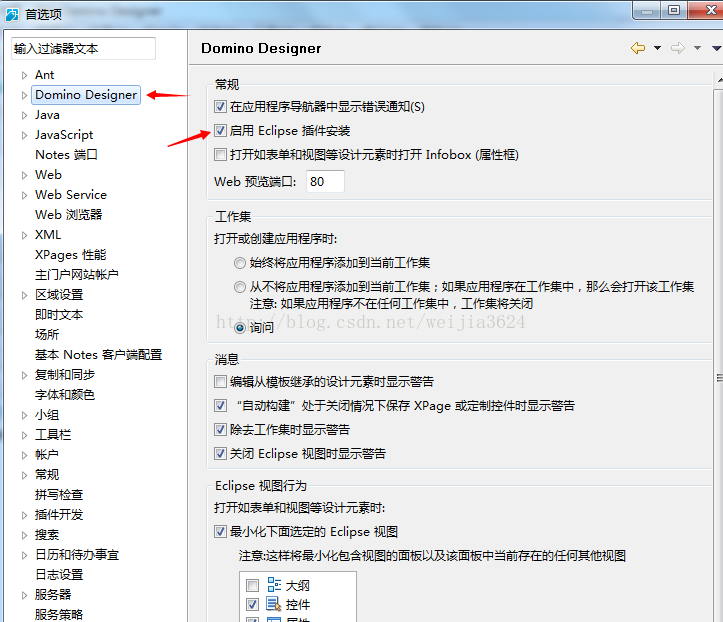Open the 日志设置 preferences page
723x622 pixels.
[59, 575]
